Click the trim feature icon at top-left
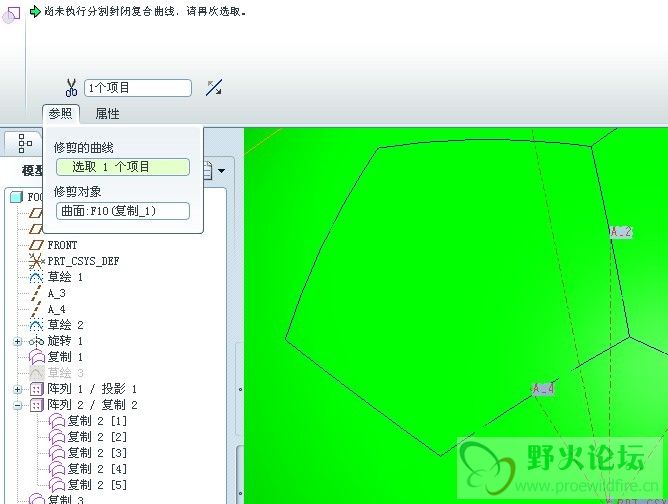668x504 pixels. pos(11,15)
